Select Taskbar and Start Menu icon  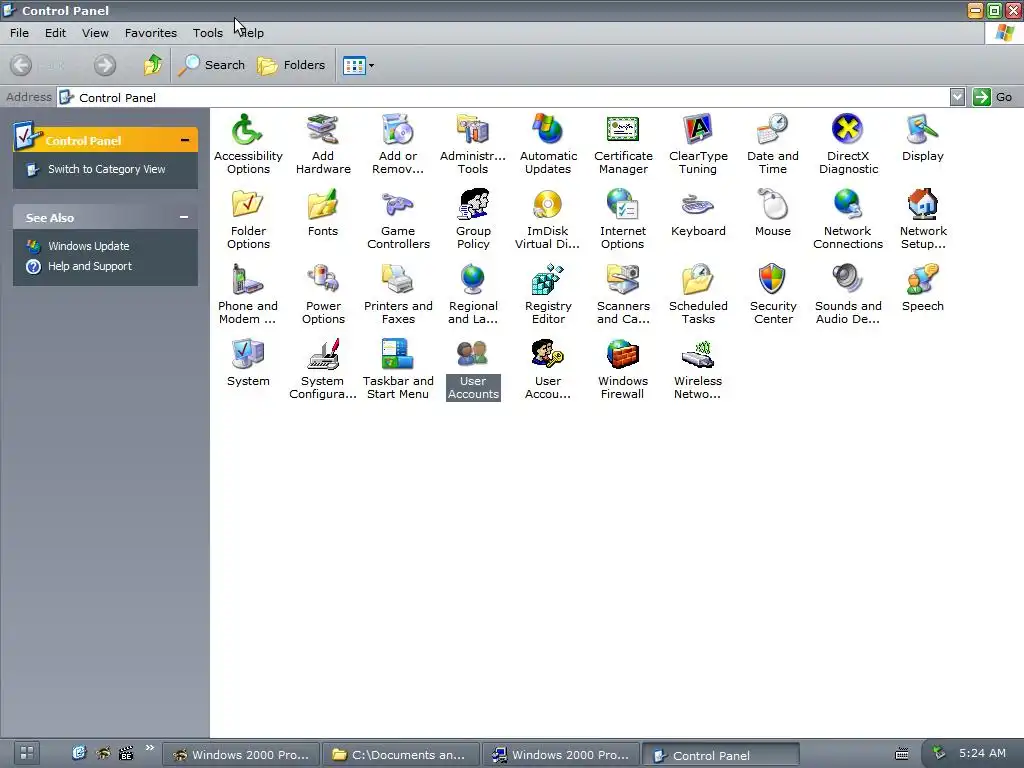click(398, 369)
